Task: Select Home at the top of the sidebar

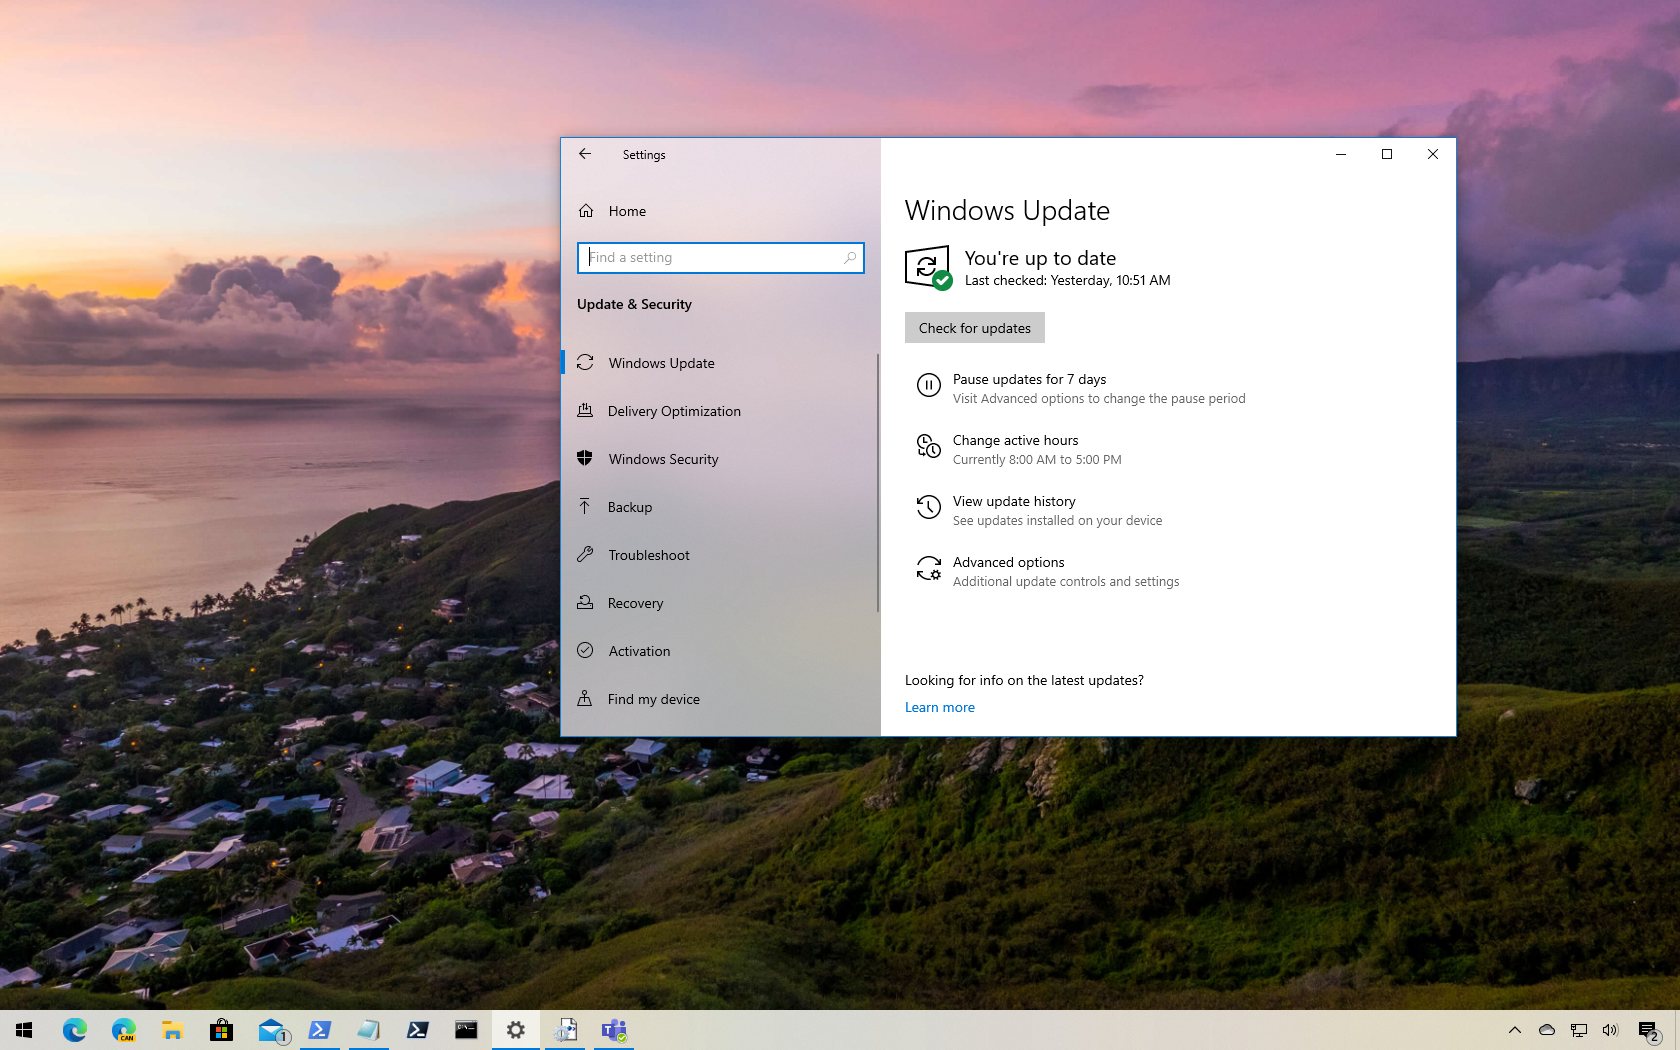Action: tap(627, 211)
